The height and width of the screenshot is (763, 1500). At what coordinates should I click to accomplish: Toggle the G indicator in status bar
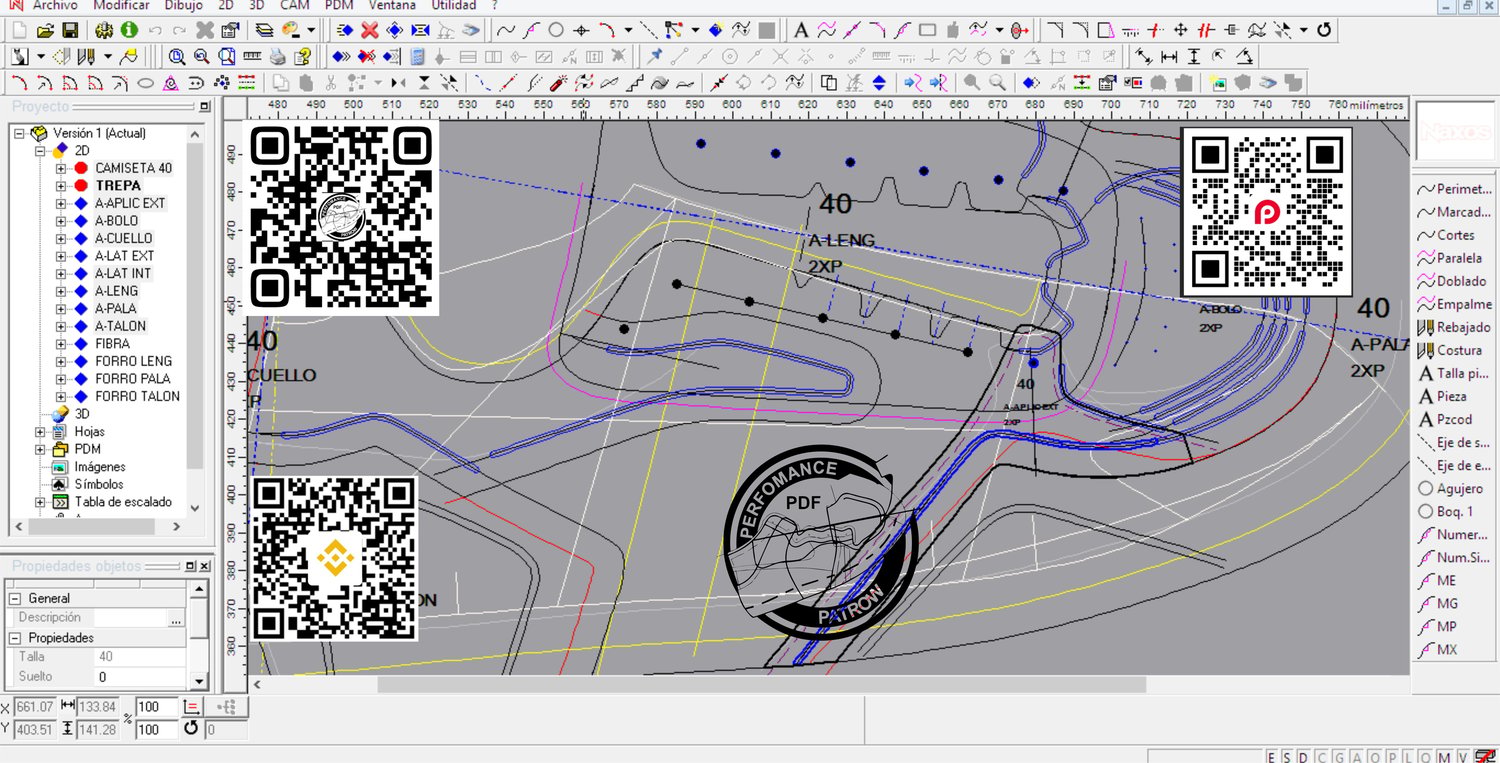click(1338, 757)
